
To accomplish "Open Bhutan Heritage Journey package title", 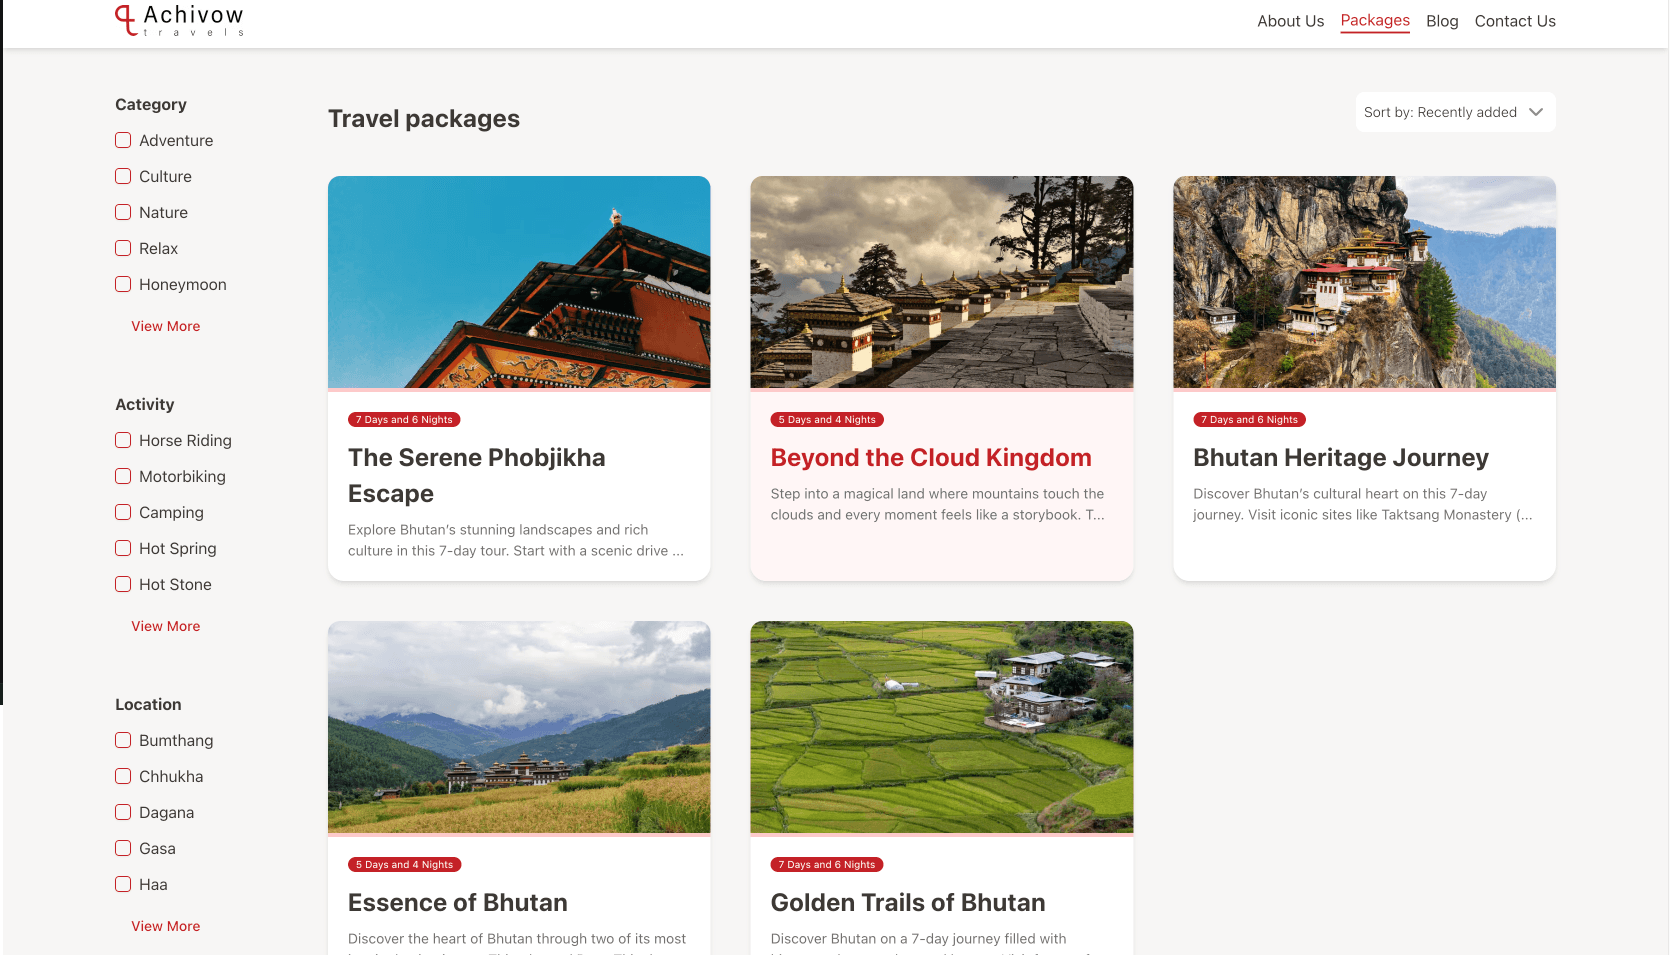I will pyautogui.click(x=1340, y=458).
